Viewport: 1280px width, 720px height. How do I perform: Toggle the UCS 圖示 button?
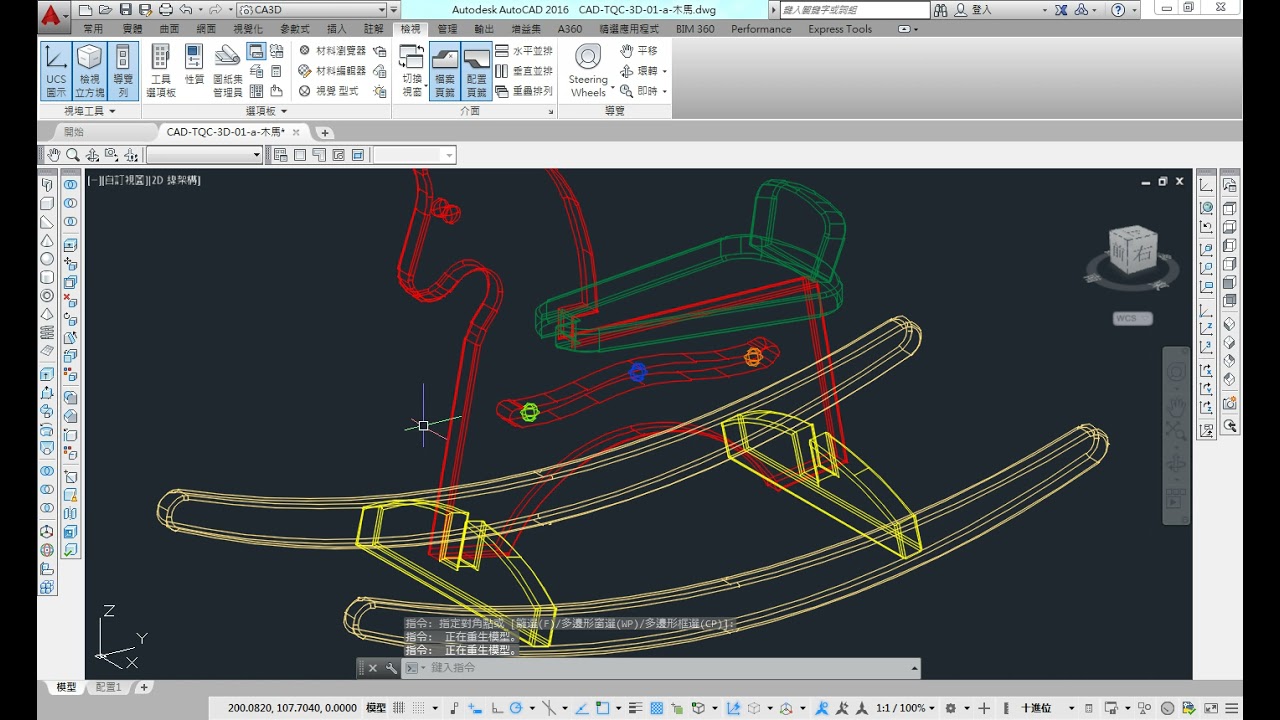pos(56,71)
